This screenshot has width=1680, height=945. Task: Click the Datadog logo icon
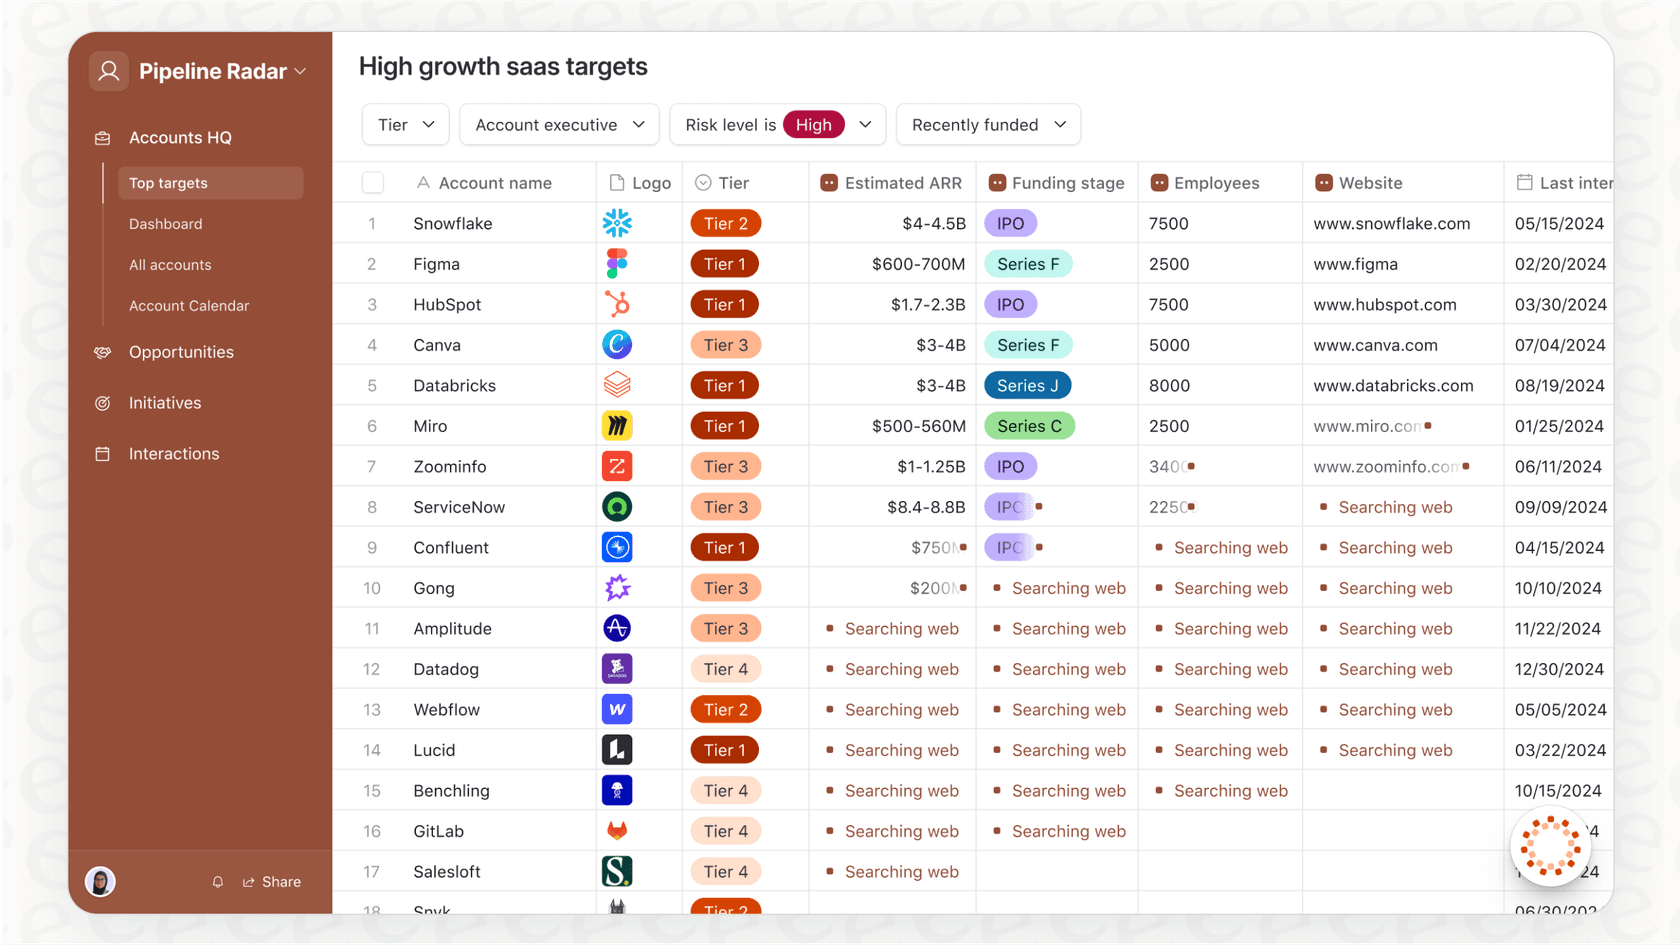(617, 668)
